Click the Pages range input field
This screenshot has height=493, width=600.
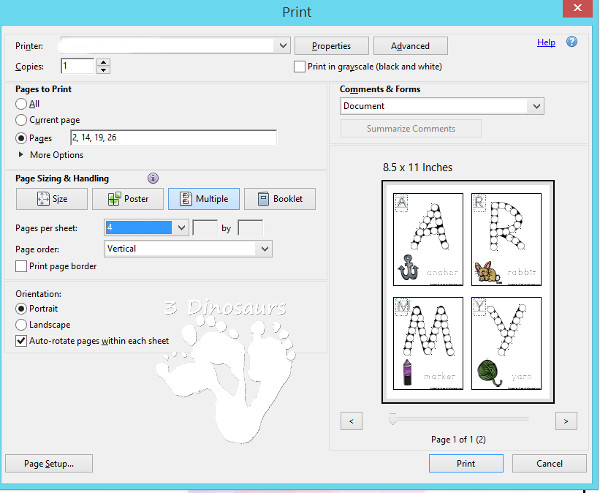tap(172, 138)
